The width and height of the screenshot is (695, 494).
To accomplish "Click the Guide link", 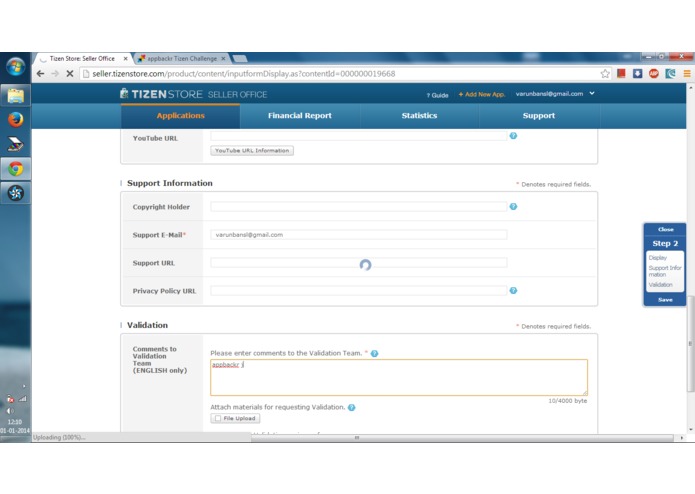I will 437,95.
